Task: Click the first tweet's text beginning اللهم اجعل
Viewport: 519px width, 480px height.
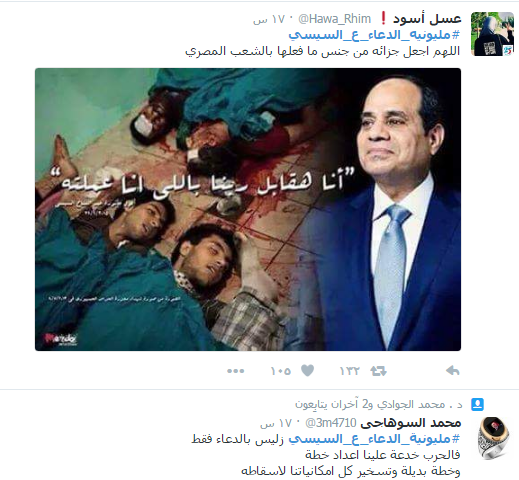Action: click(323, 51)
